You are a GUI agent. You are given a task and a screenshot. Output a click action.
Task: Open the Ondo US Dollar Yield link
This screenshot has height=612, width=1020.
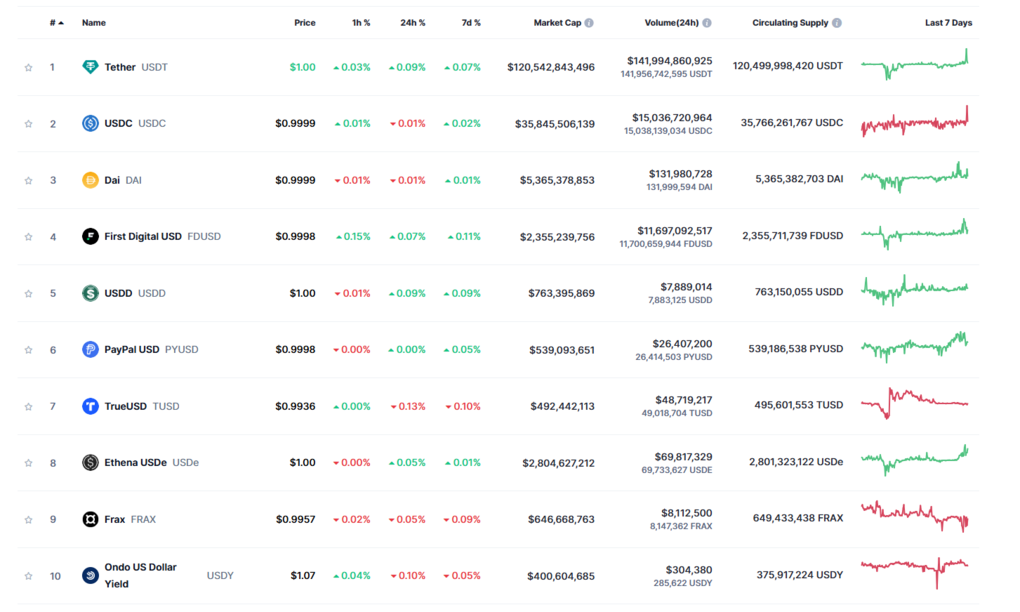[140, 575]
